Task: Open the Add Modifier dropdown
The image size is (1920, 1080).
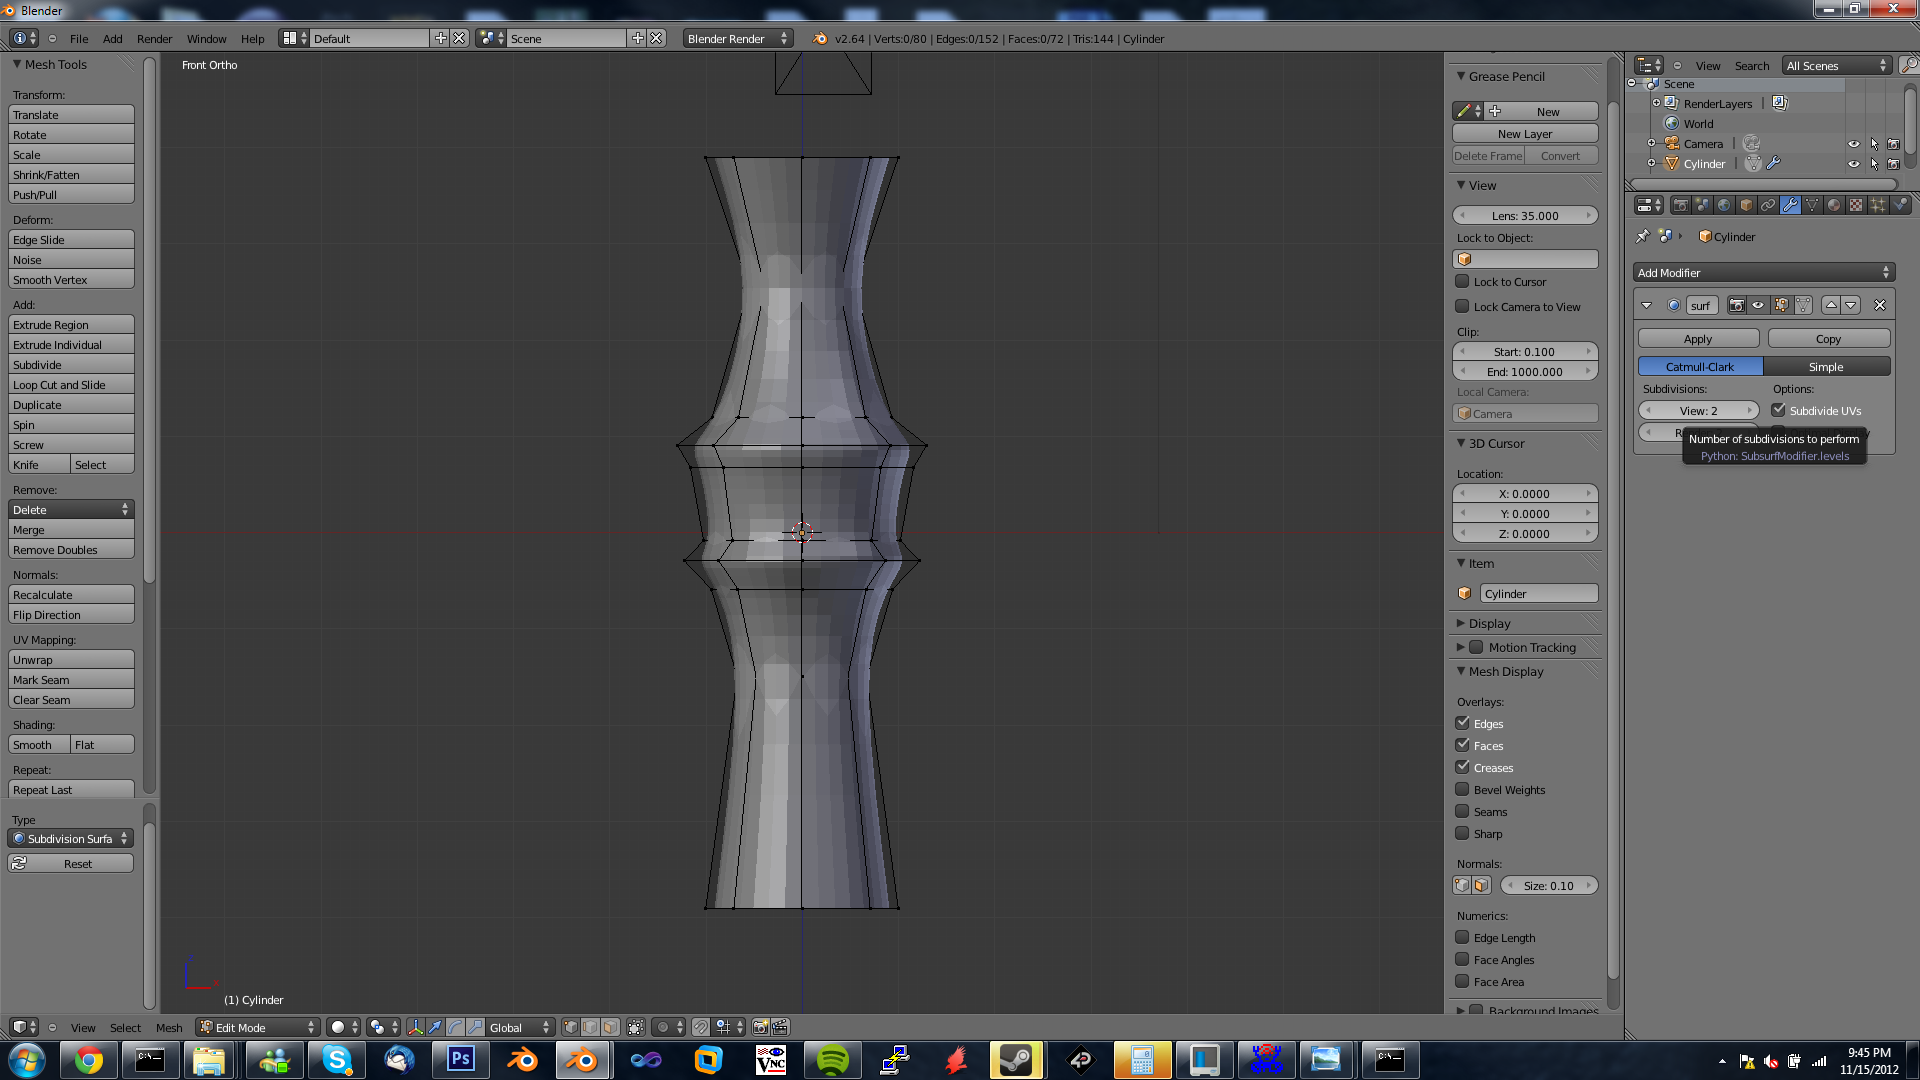Action: (1764, 272)
